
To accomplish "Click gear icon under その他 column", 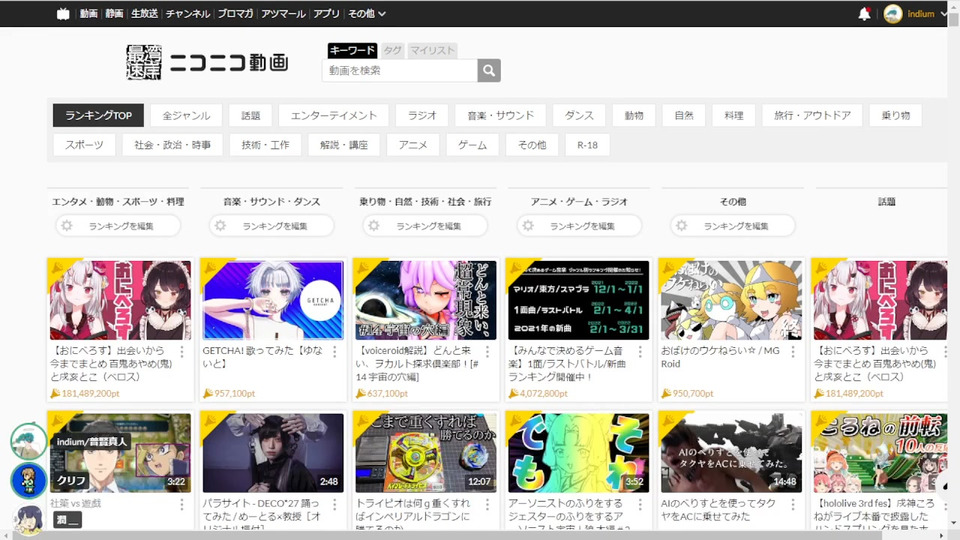I will (x=681, y=226).
